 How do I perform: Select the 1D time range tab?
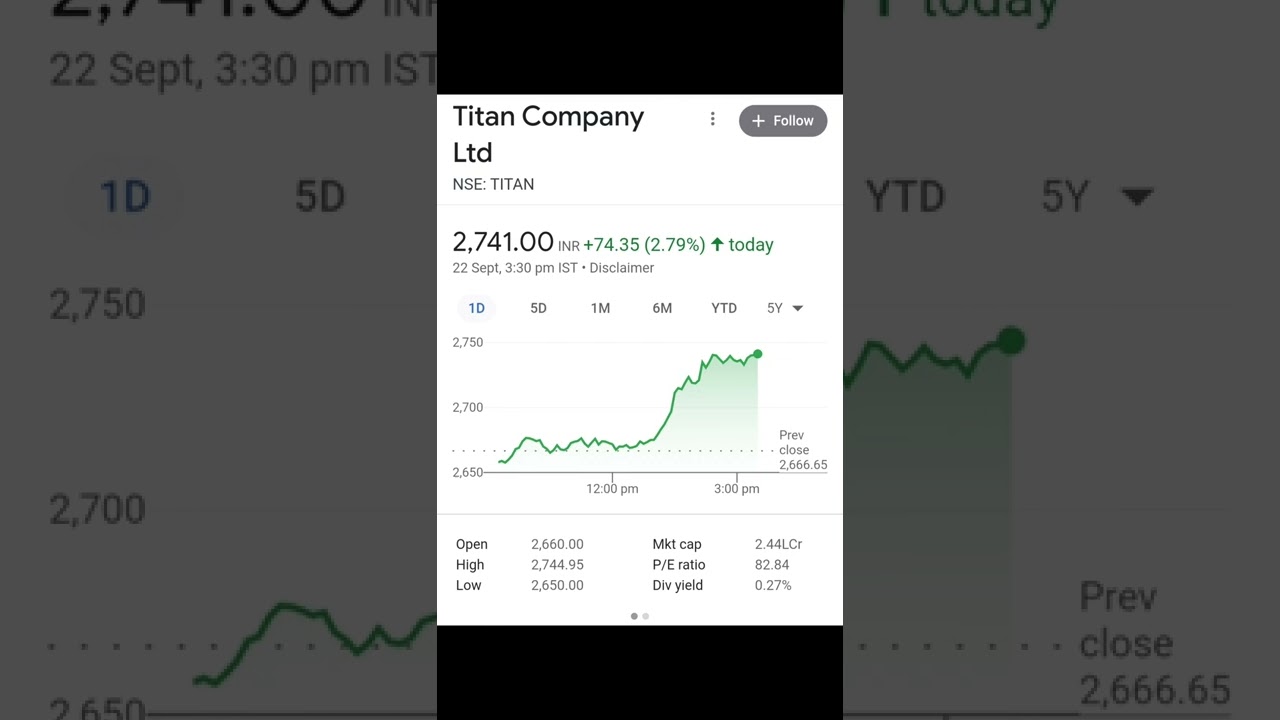[477, 308]
